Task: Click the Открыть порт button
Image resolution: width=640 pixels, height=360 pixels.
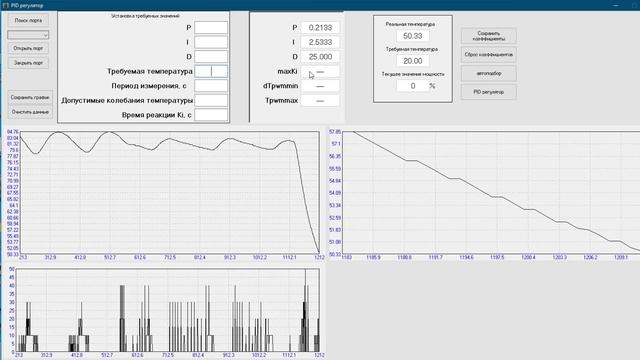Action: point(28,48)
